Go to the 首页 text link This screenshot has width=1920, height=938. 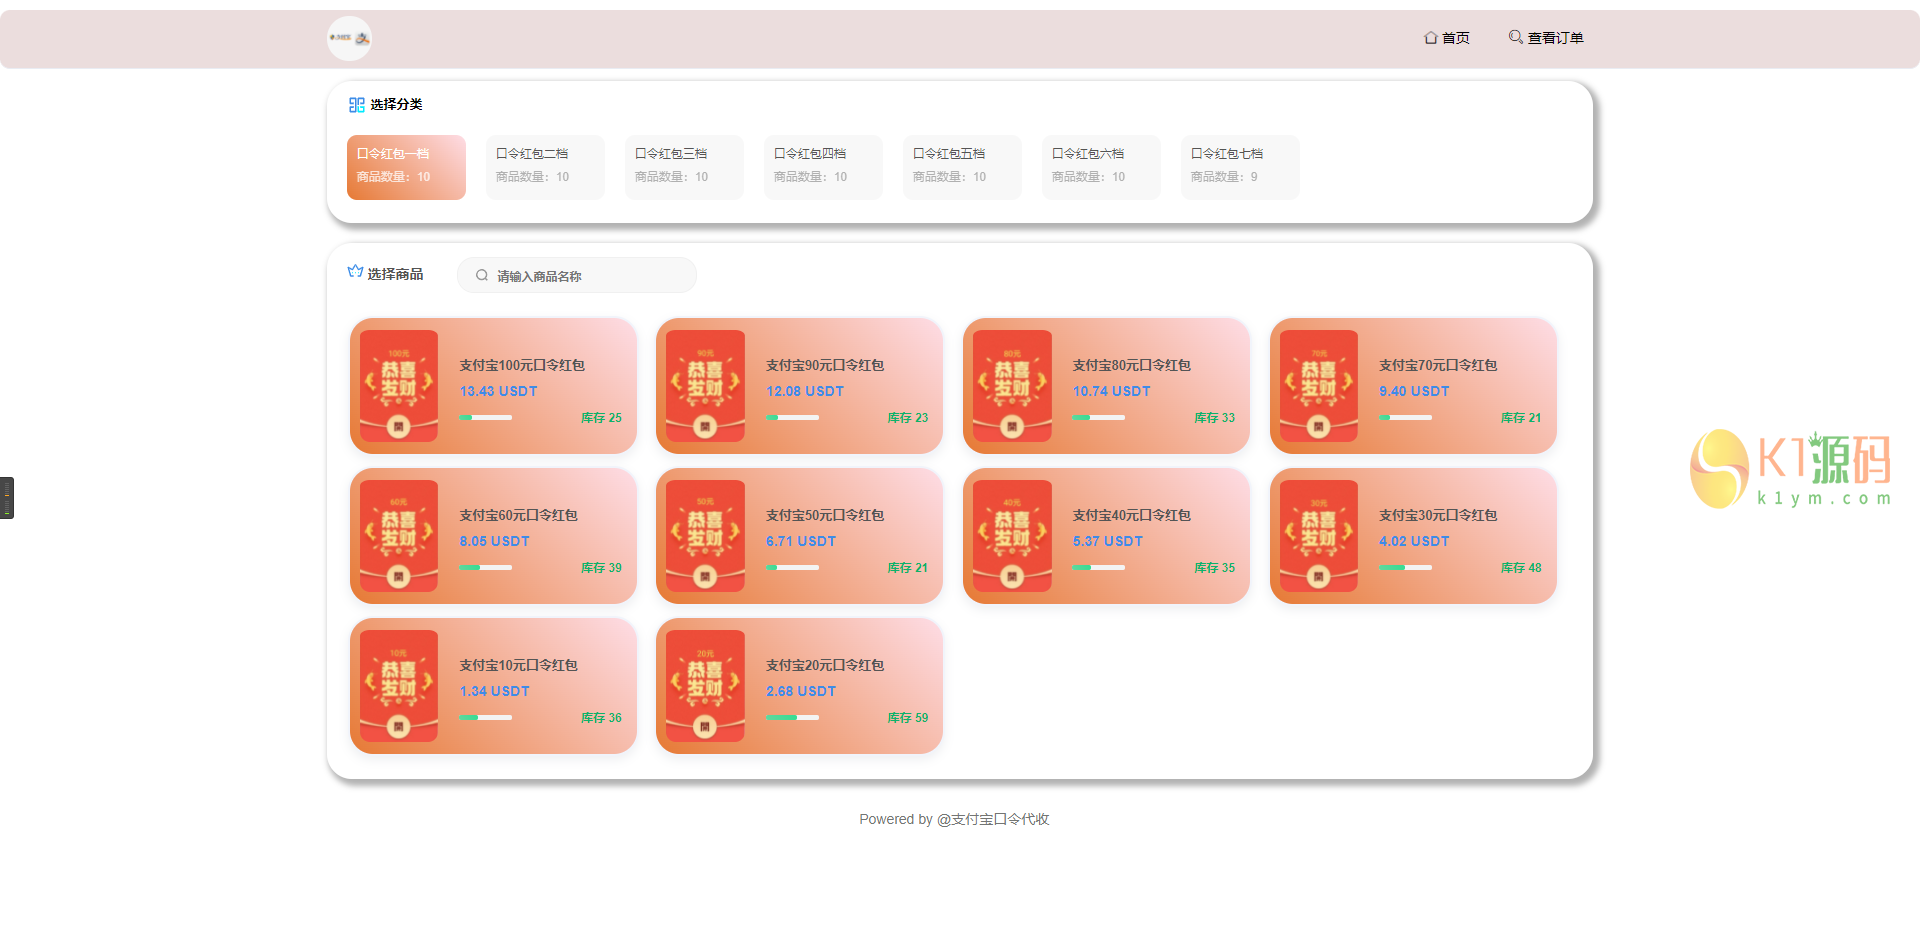click(x=1456, y=38)
